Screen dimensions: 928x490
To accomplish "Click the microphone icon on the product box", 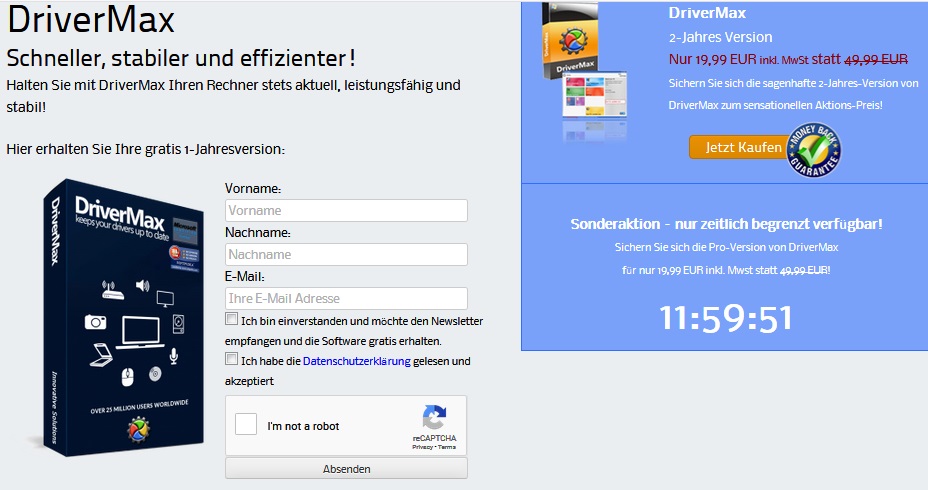I will point(173,355).
